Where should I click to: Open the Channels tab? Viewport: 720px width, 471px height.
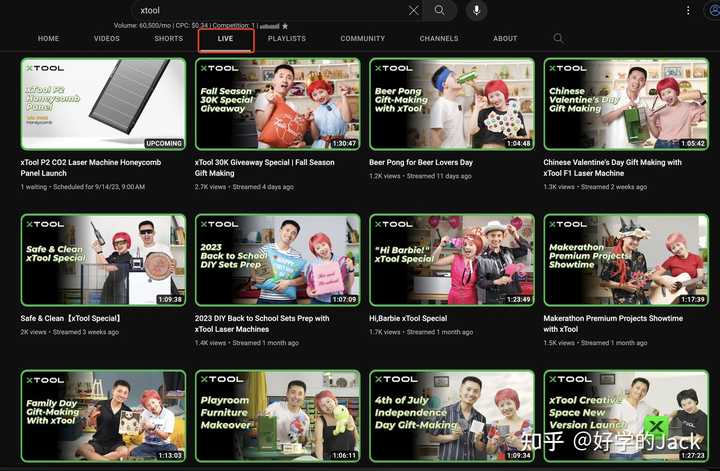coord(439,39)
